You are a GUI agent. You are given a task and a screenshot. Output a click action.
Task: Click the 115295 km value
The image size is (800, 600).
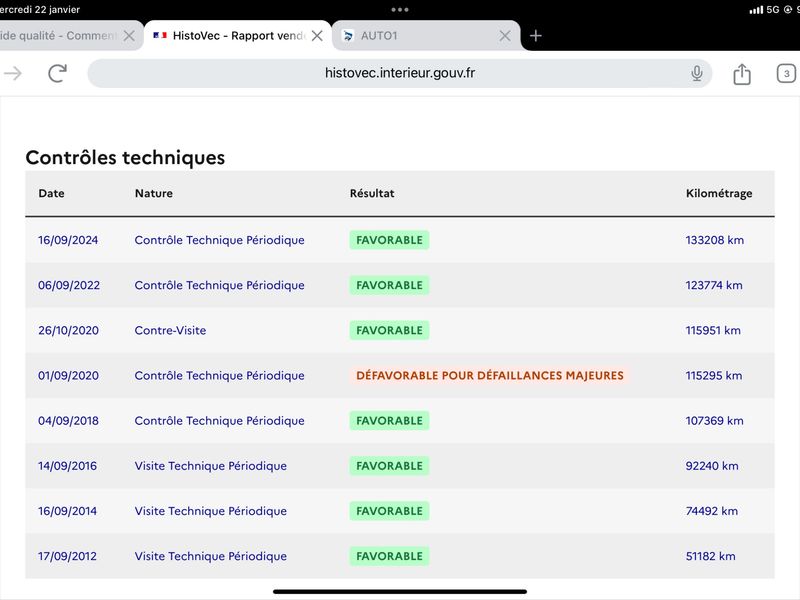point(714,376)
